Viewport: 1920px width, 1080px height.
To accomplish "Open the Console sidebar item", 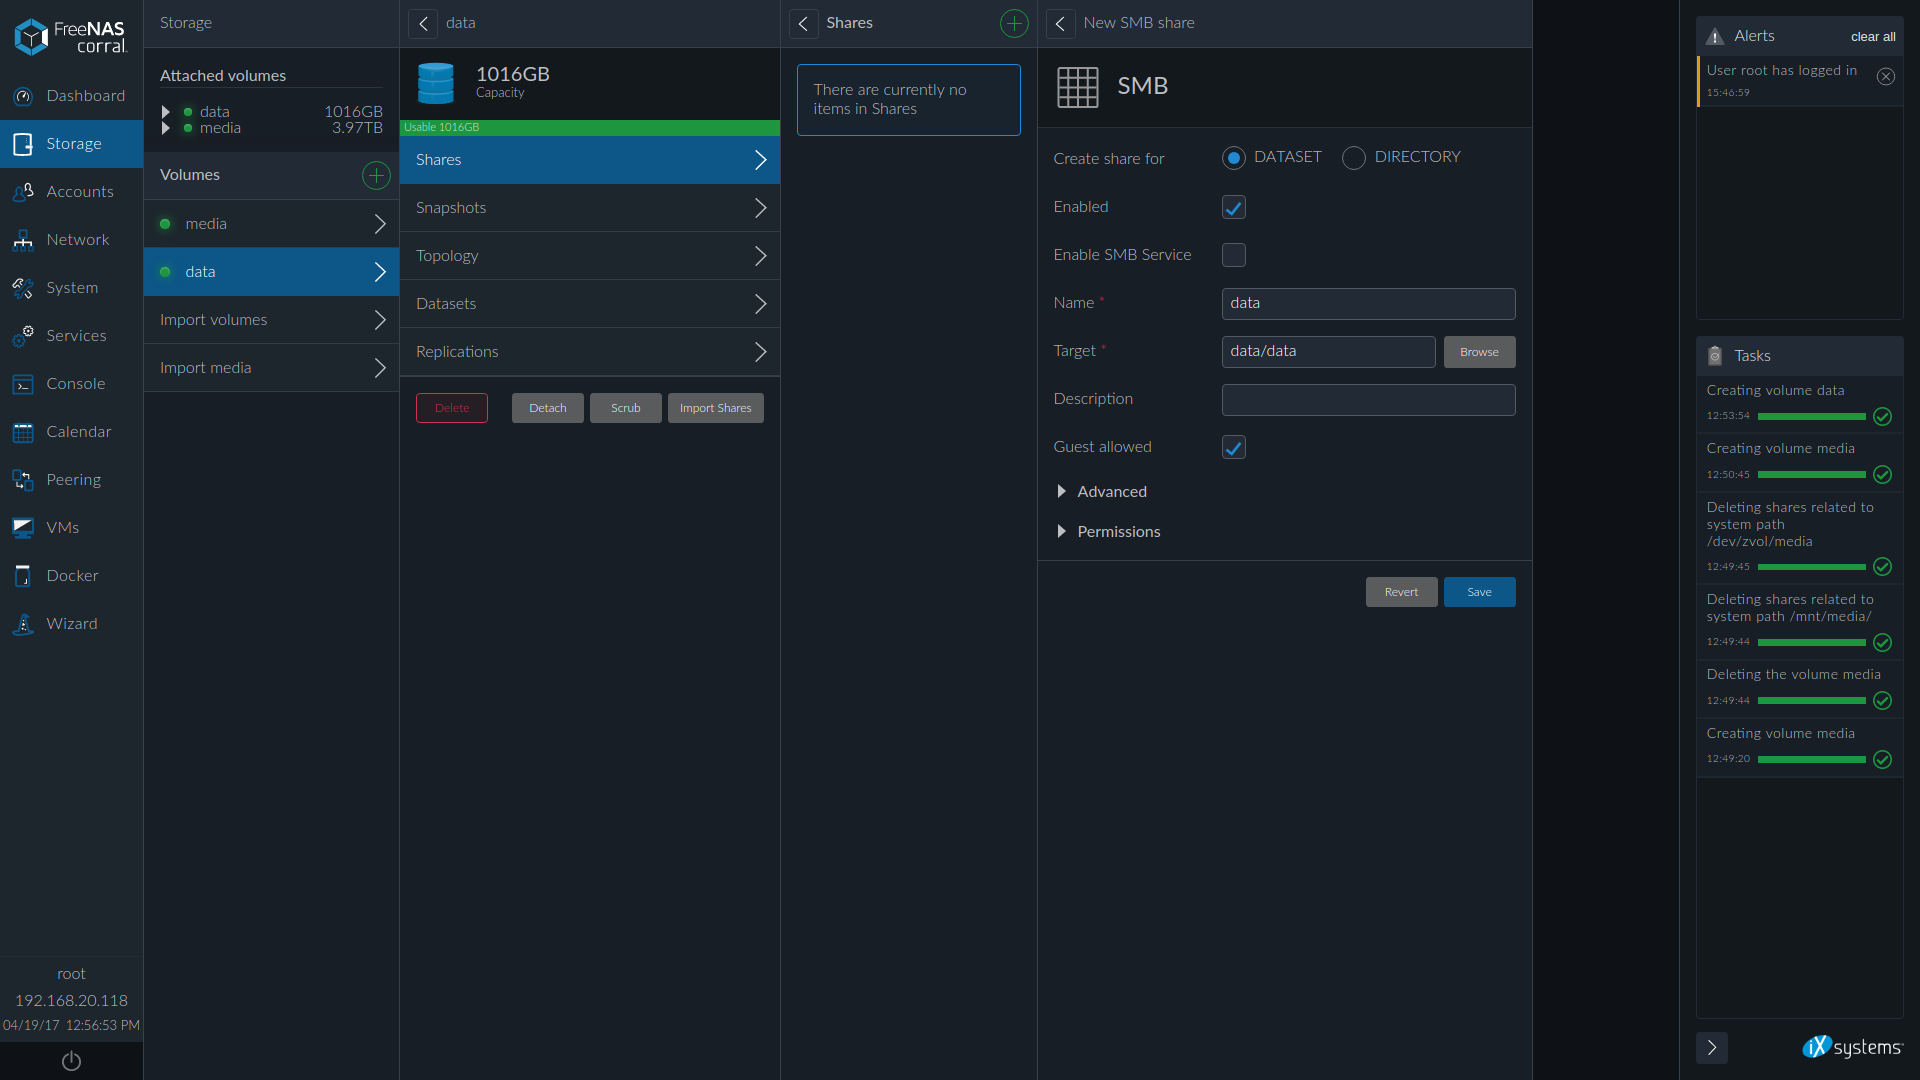I will (75, 384).
